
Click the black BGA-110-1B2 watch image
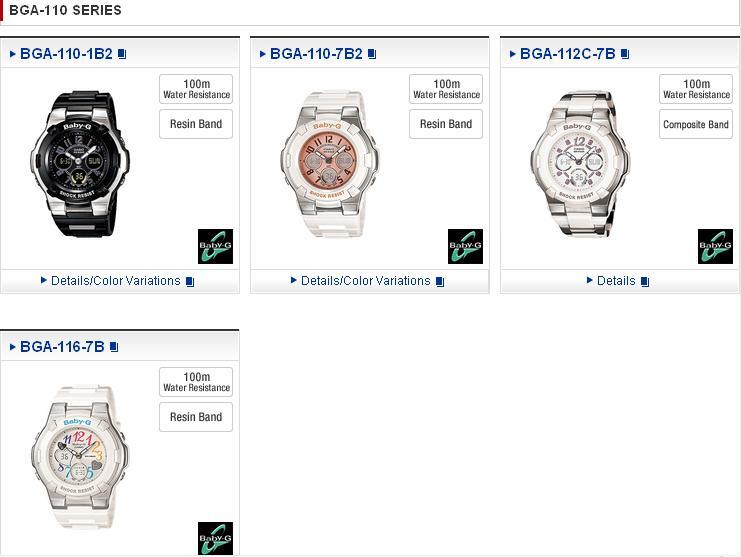tap(79, 163)
